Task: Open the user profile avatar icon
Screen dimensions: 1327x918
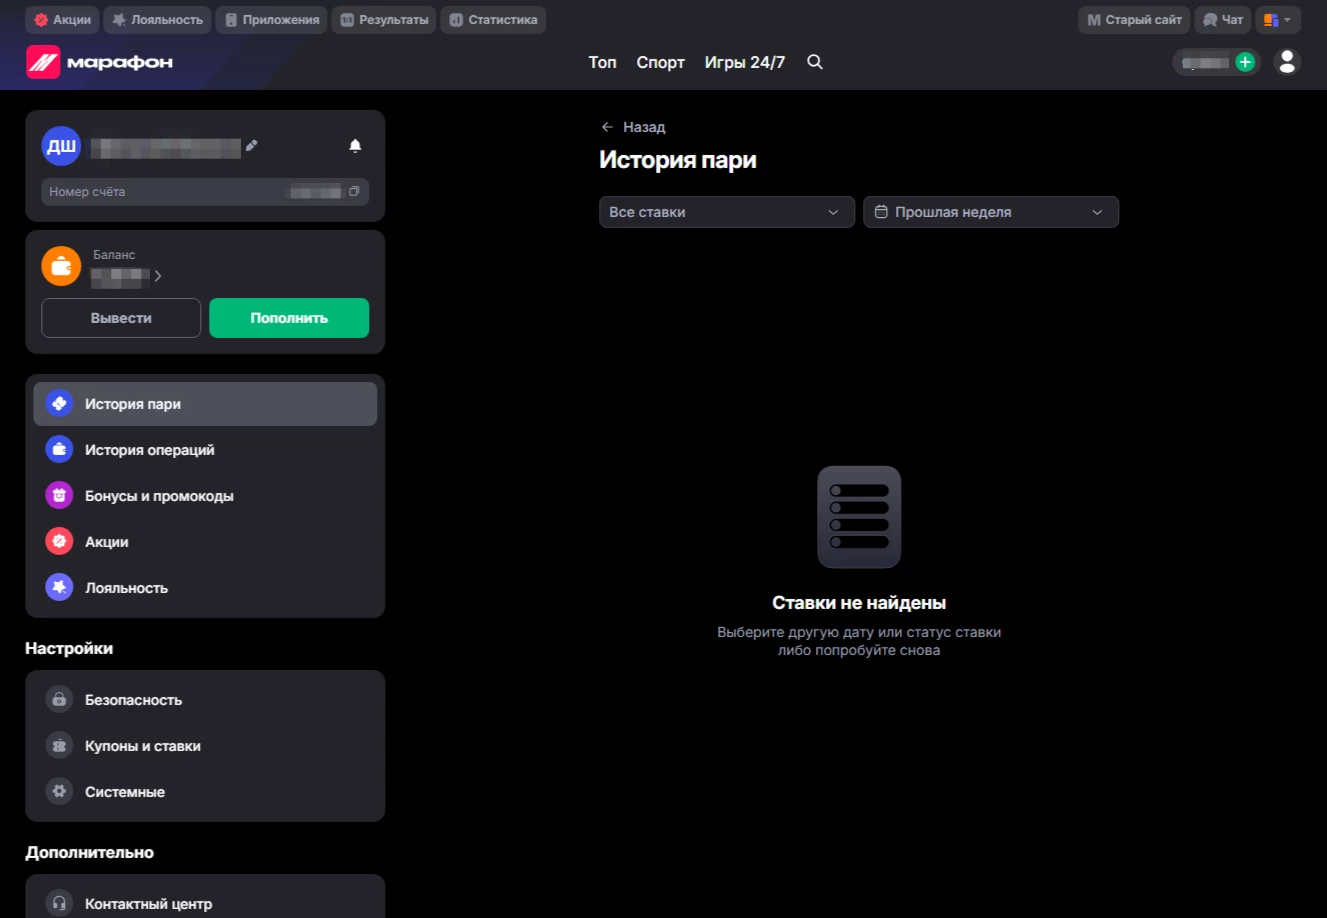Action: [x=1288, y=62]
